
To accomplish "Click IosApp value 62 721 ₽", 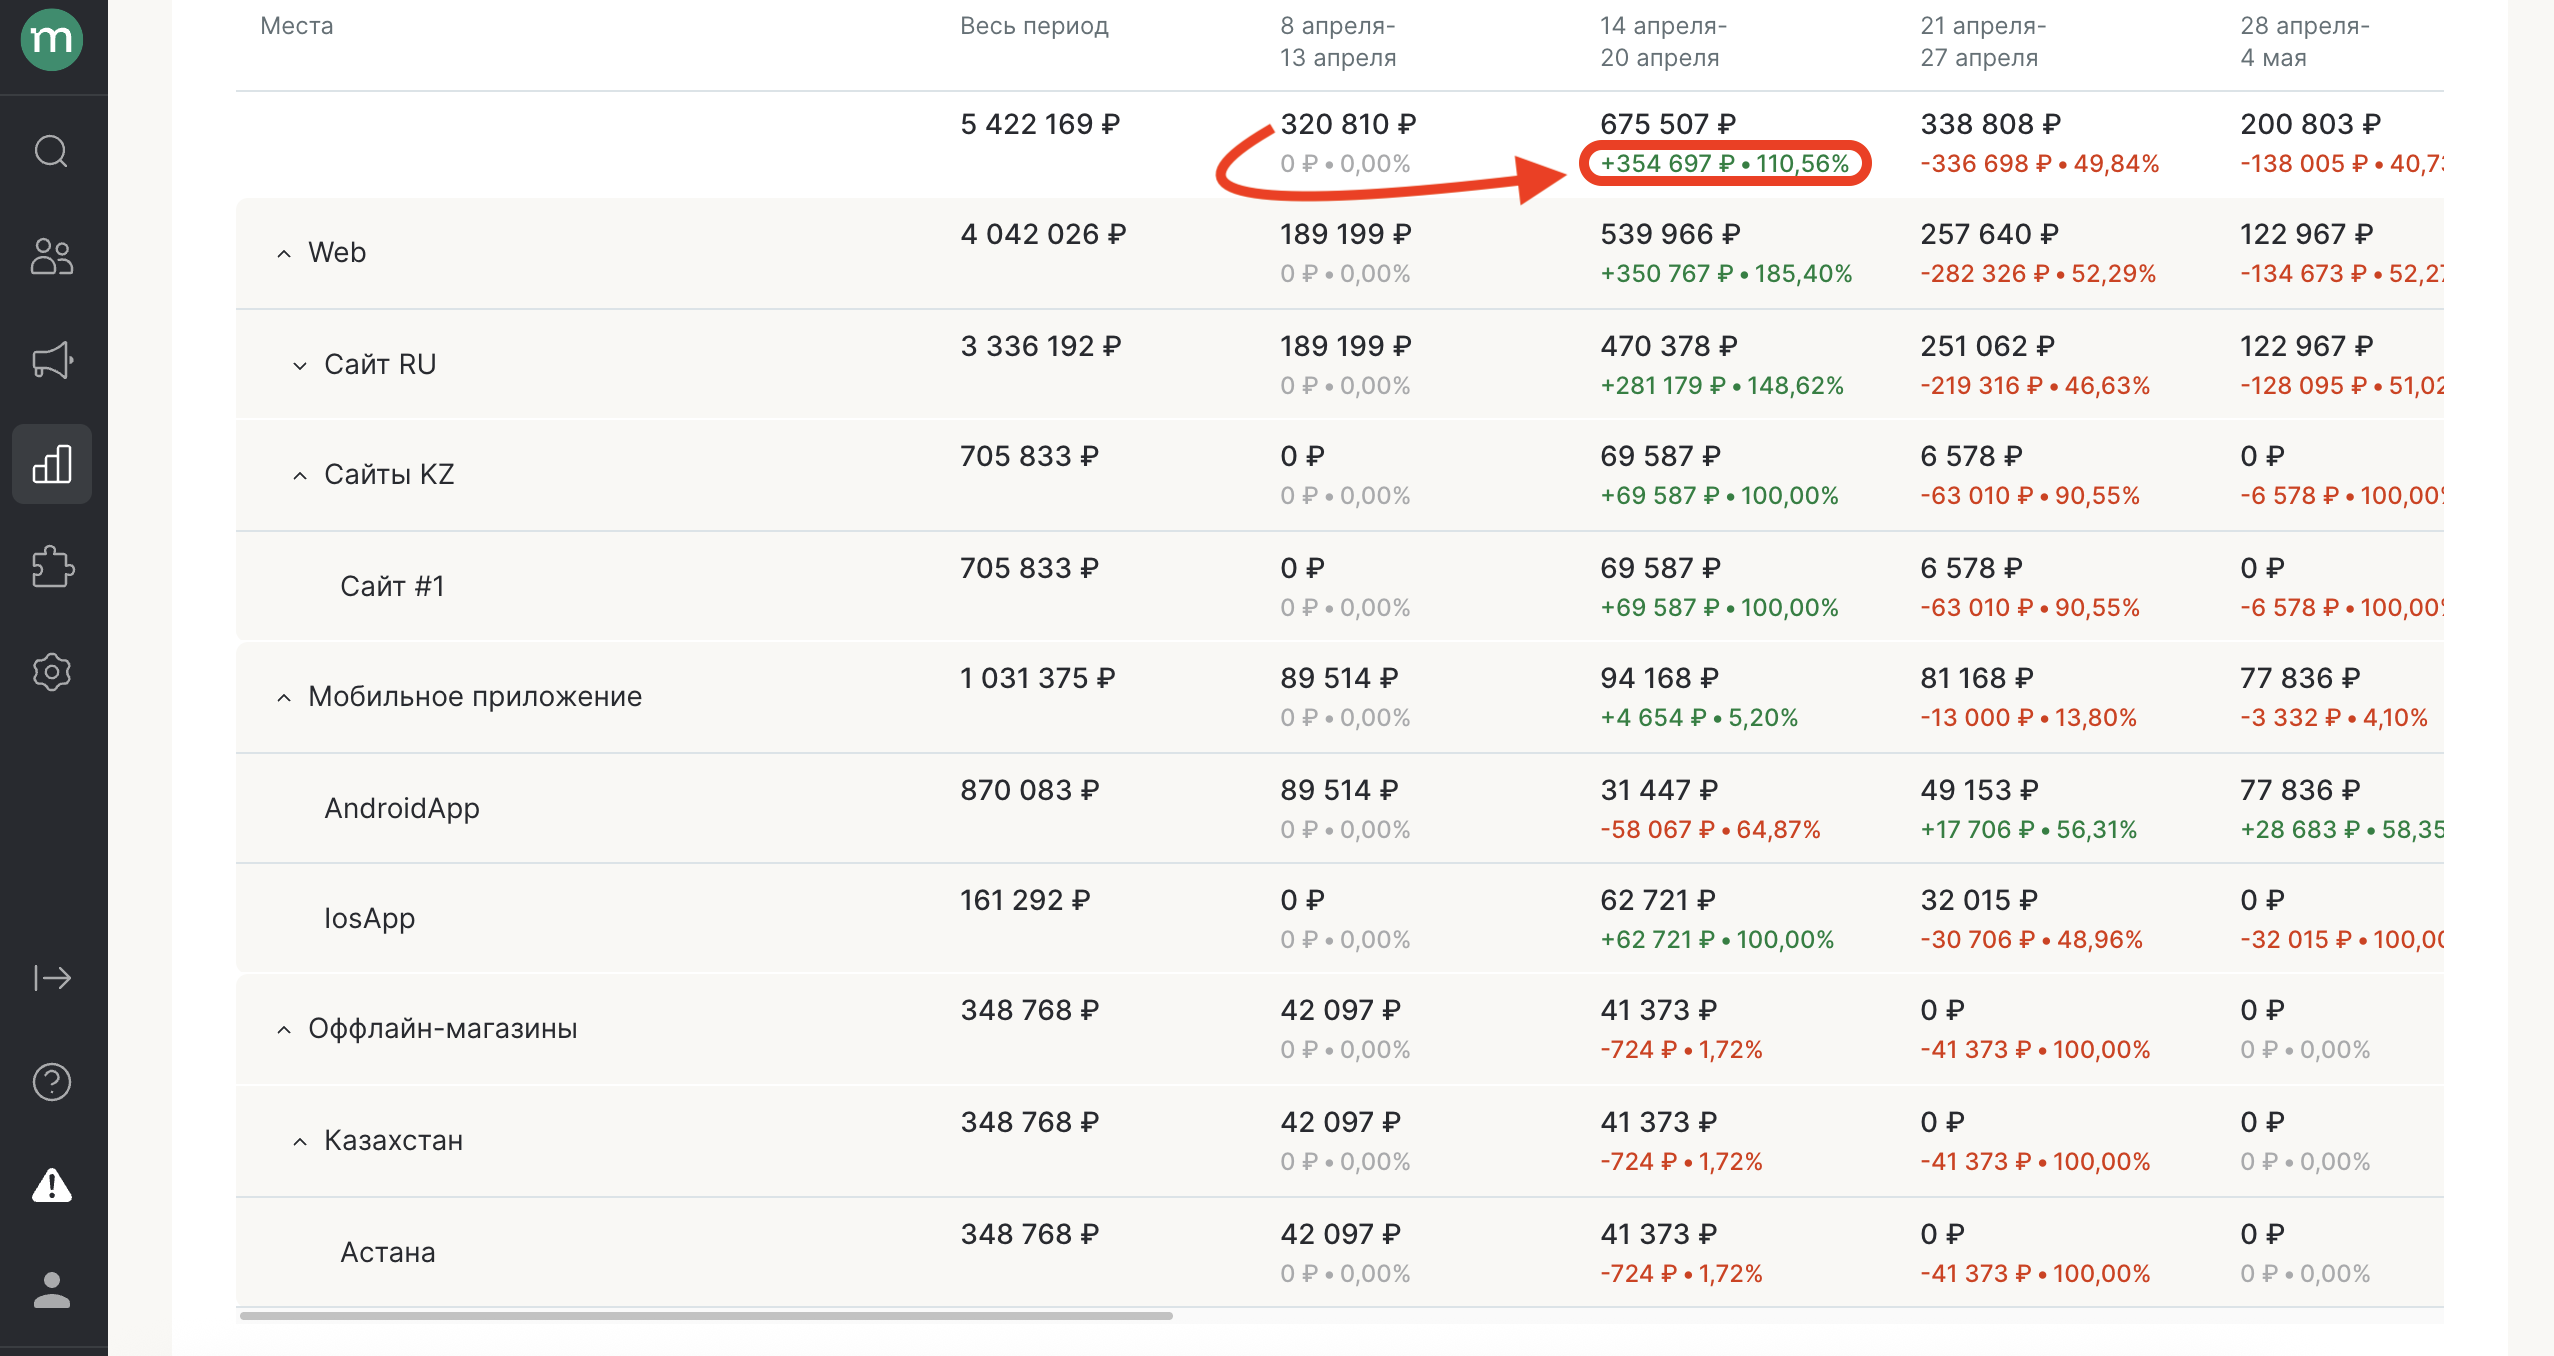I will pos(1658,900).
